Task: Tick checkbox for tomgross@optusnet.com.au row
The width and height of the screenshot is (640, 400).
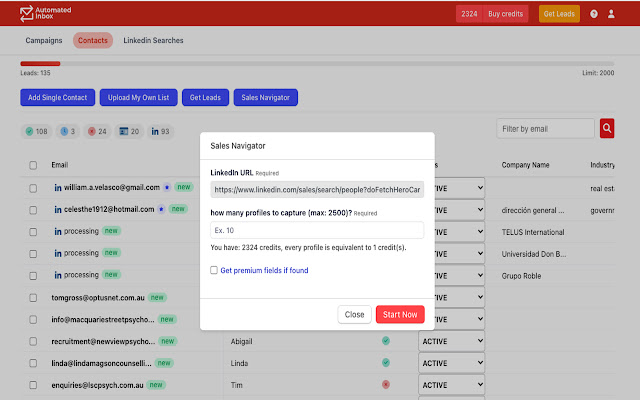Action: tap(33, 298)
